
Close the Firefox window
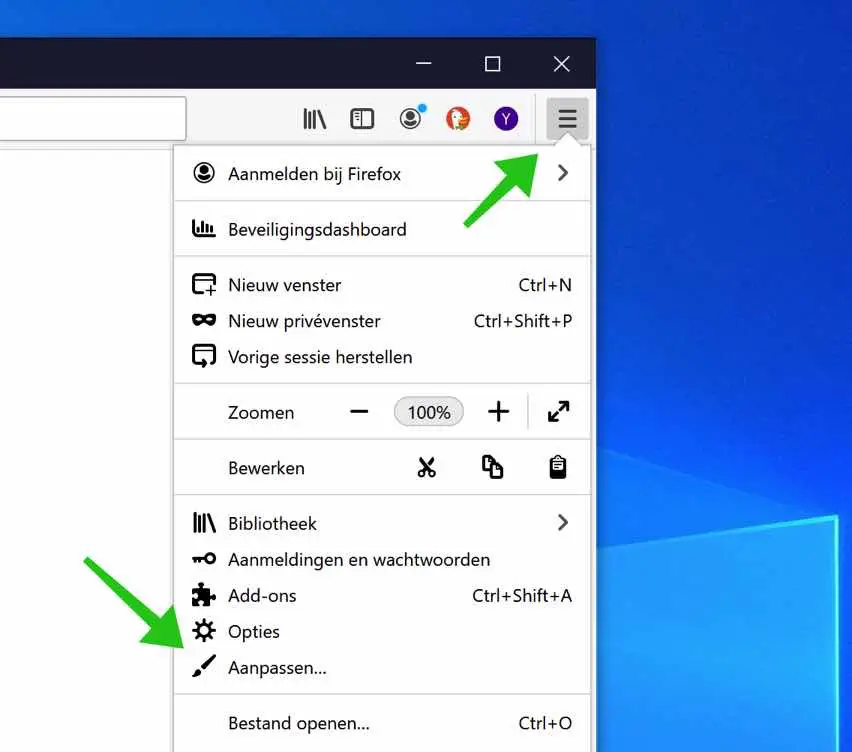click(x=561, y=64)
